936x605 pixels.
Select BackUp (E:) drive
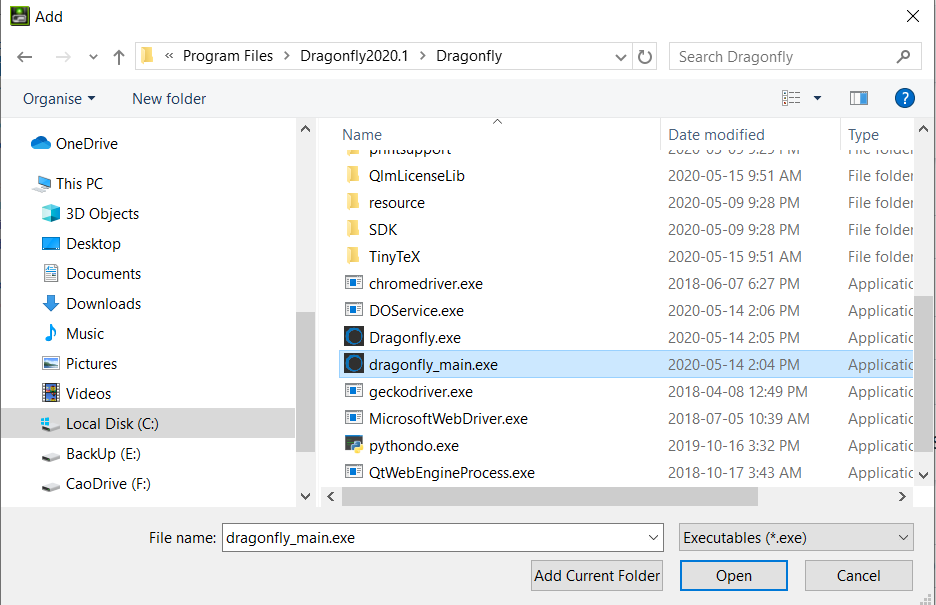(x=91, y=454)
